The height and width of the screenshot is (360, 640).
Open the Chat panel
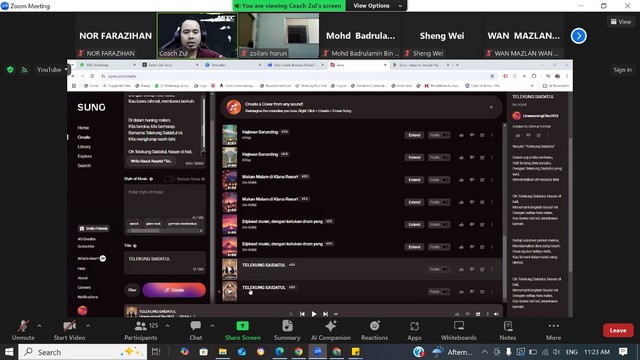(x=196, y=331)
